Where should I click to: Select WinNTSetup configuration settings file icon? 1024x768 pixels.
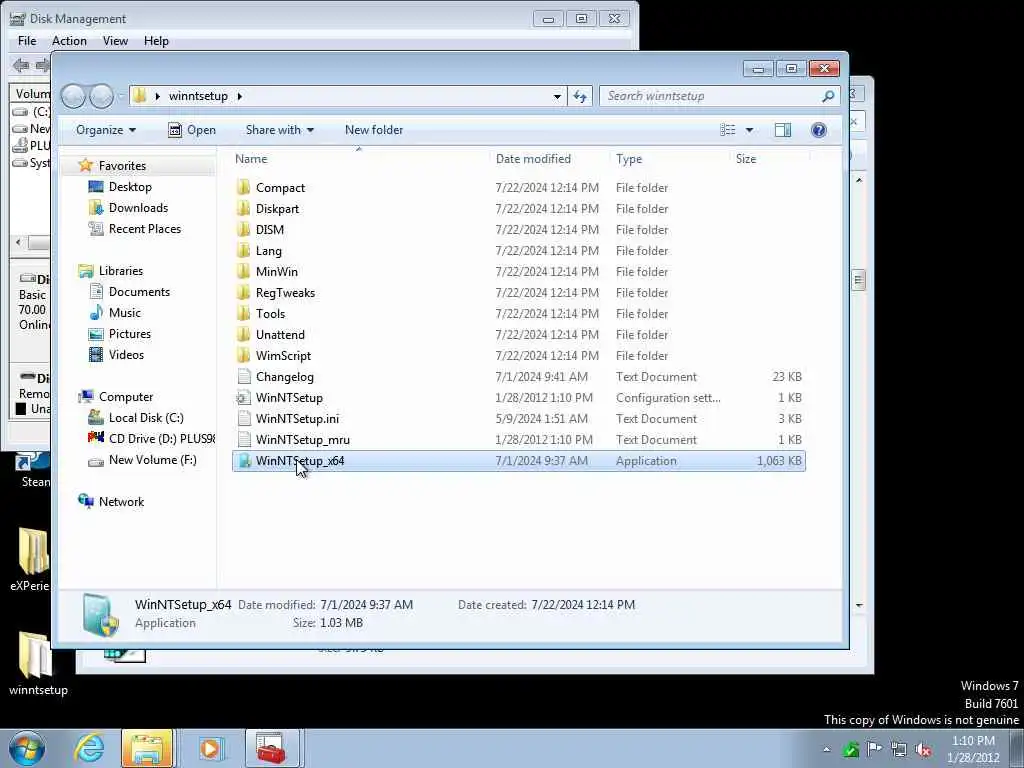(244, 398)
